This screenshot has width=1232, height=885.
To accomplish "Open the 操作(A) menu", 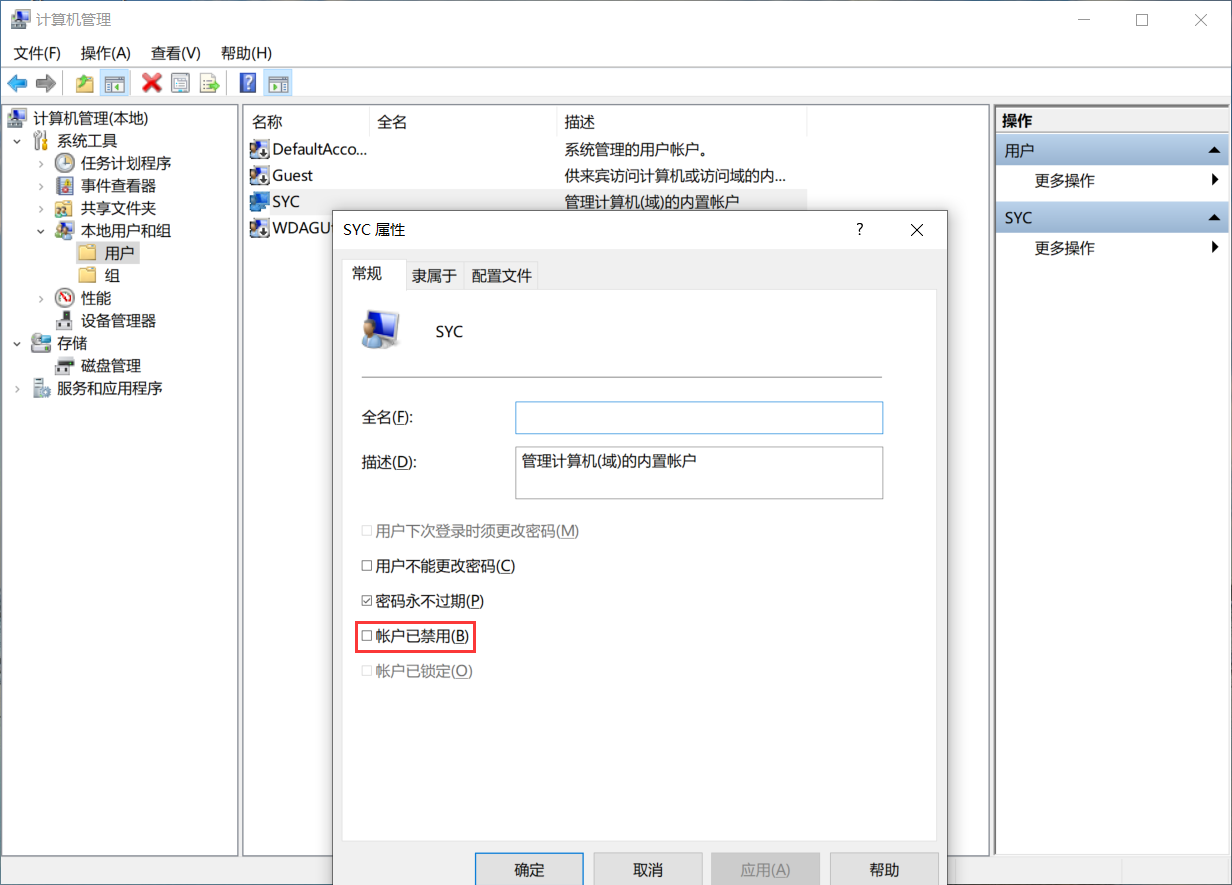I will pos(106,53).
